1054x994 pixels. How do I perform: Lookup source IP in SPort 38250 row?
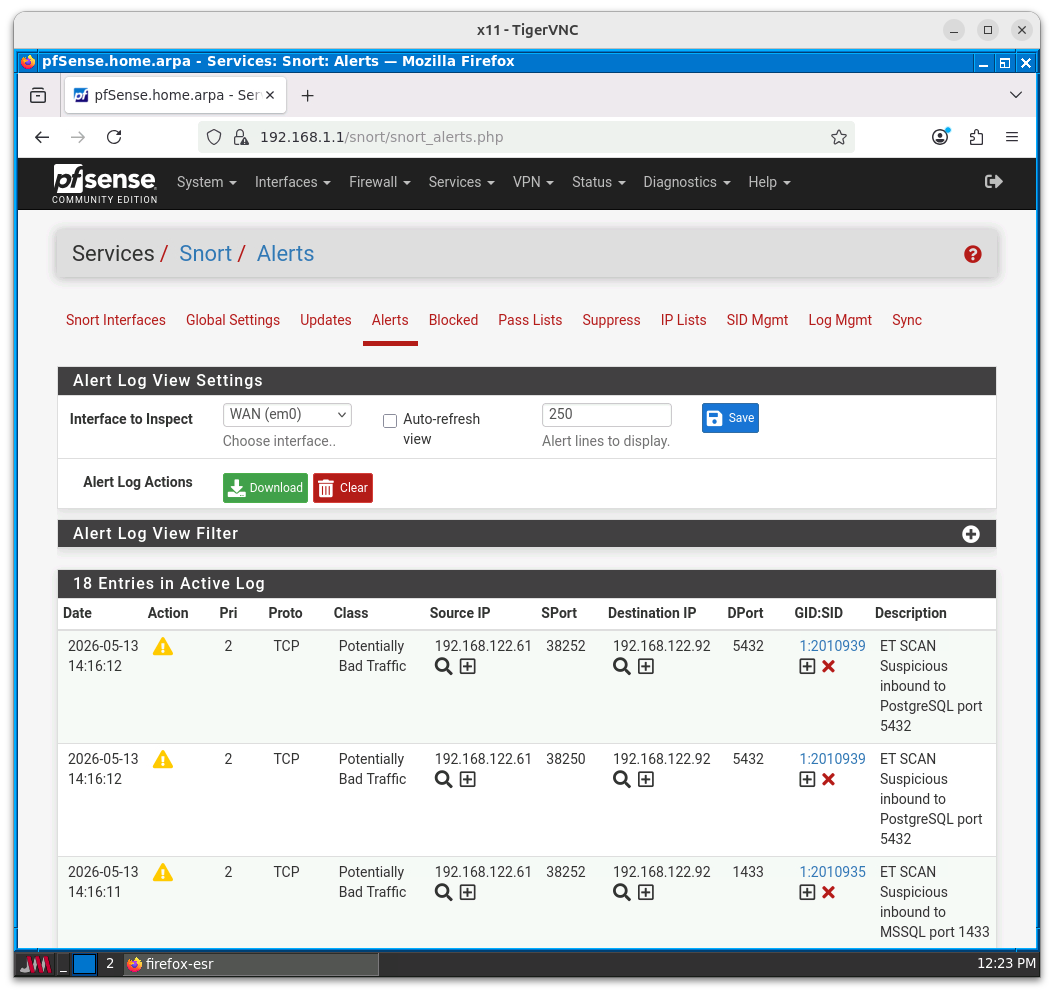tap(444, 780)
